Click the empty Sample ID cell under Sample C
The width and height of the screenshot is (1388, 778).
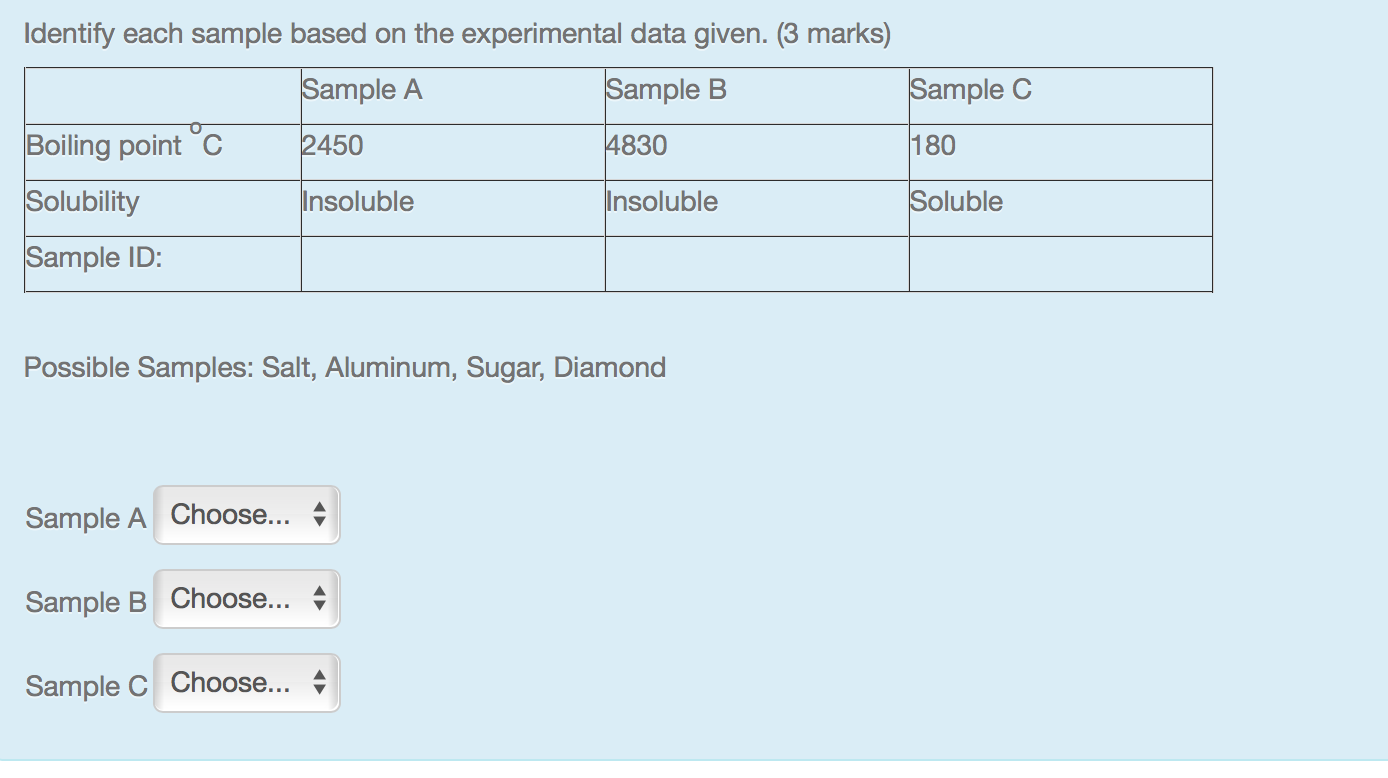1060,264
